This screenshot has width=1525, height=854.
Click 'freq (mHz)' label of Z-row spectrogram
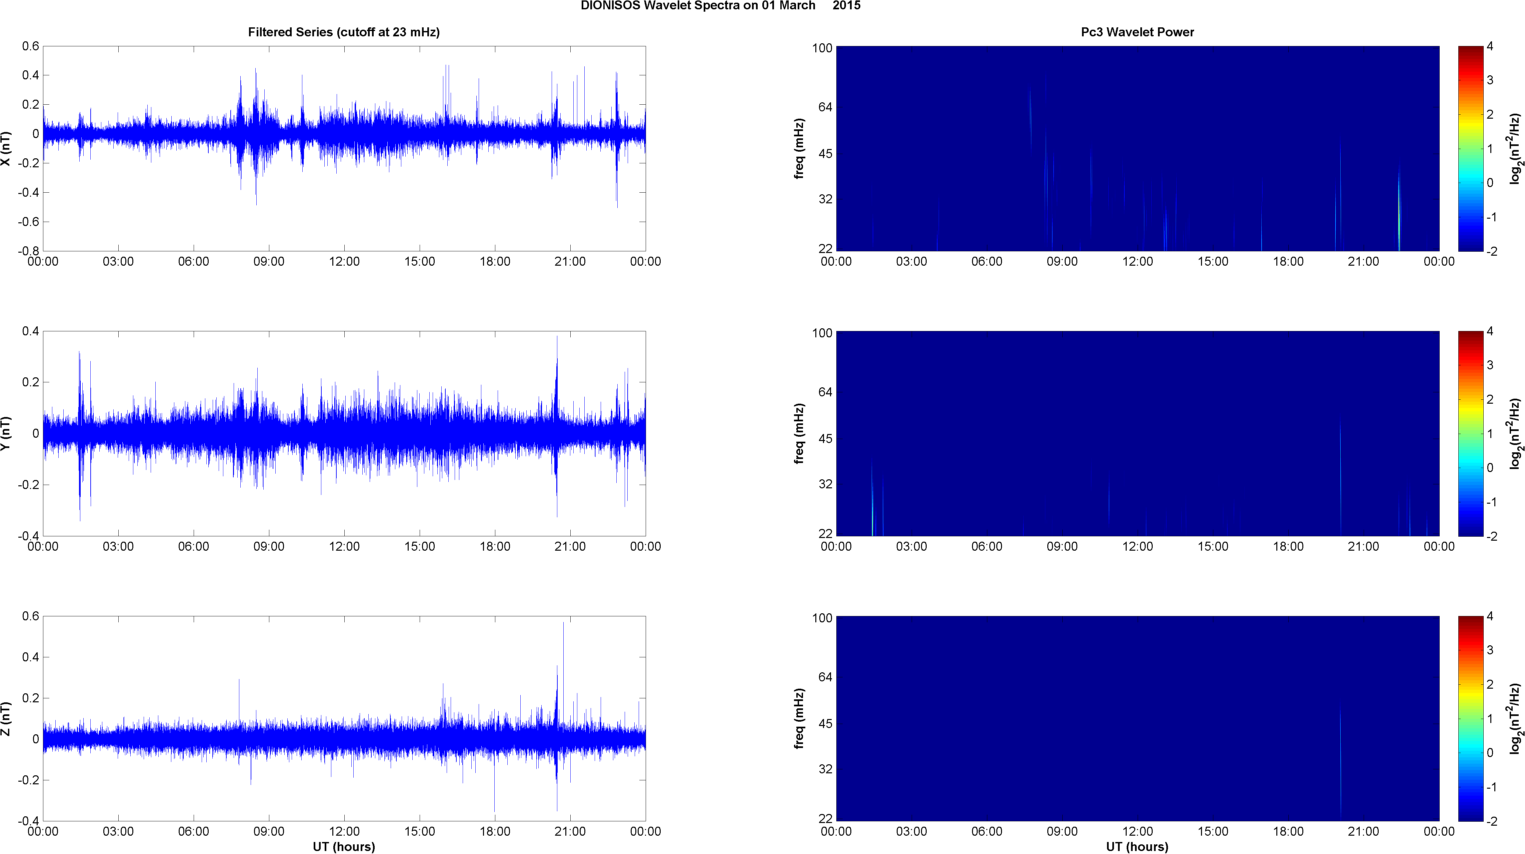coord(800,718)
